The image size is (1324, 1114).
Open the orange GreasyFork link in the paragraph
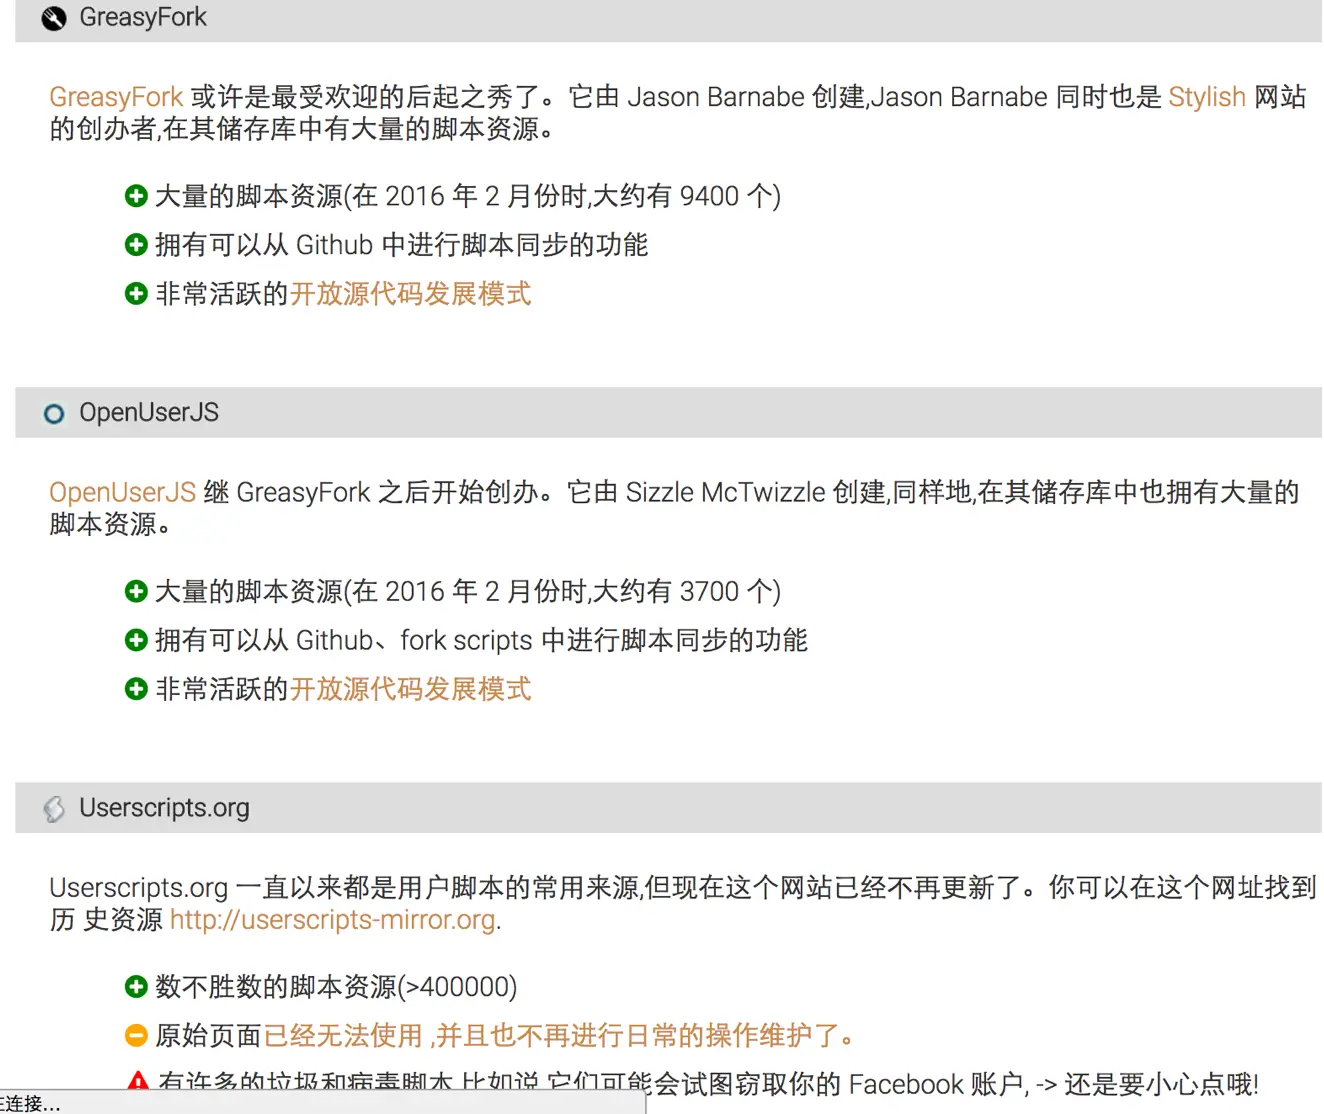pos(116,97)
